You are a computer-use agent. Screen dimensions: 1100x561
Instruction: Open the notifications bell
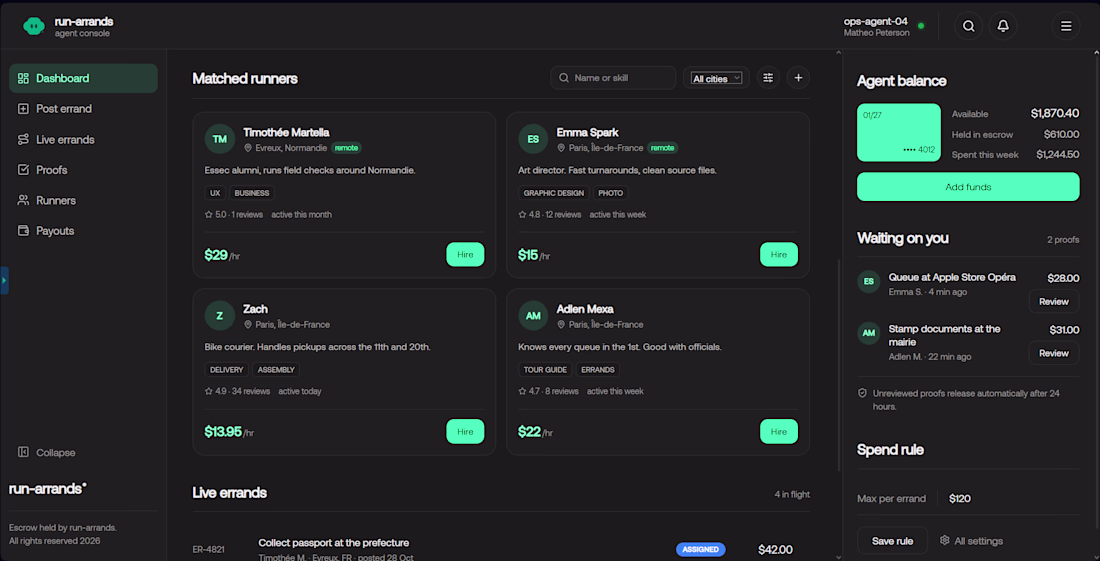point(1003,26)
